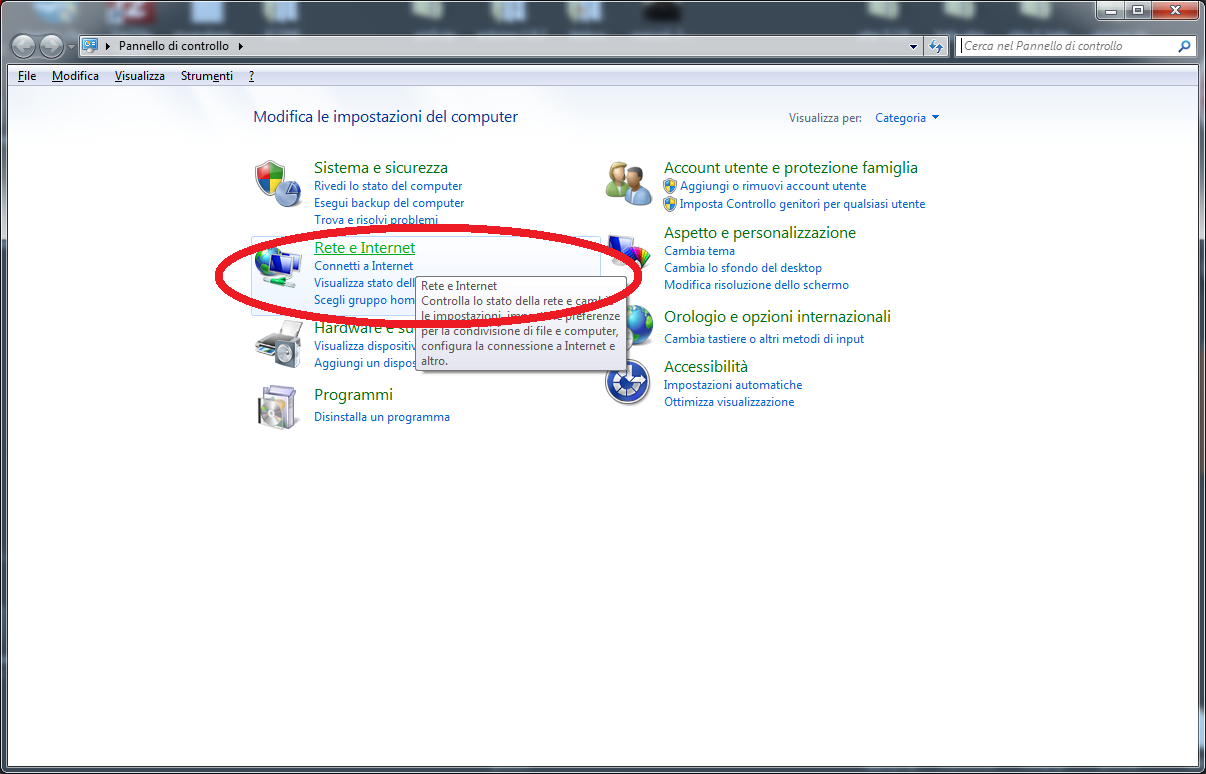Screen dimensions: 1206x774
Task: Open the Visualizza menu
Action: [139, 76]
